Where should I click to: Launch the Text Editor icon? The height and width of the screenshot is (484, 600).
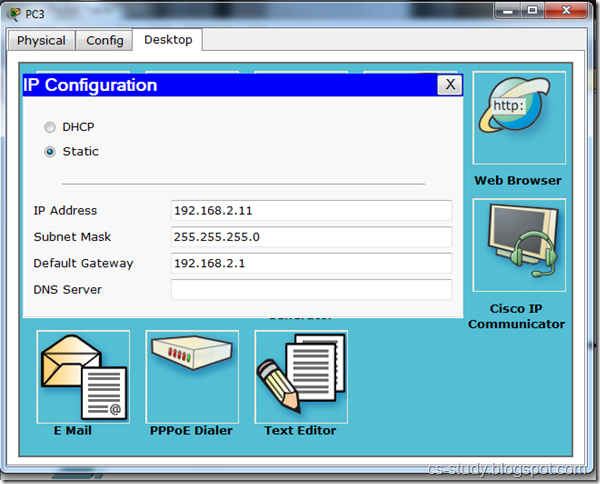[301, 377]
